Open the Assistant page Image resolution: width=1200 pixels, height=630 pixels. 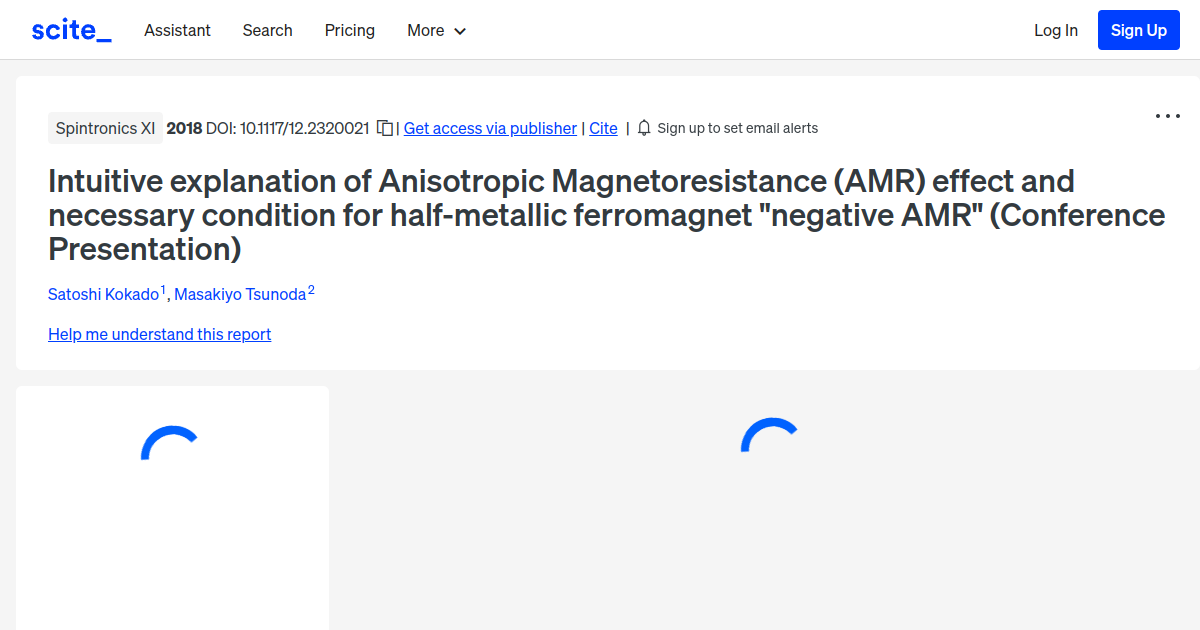pyautogui.click(x=177, y=30)
